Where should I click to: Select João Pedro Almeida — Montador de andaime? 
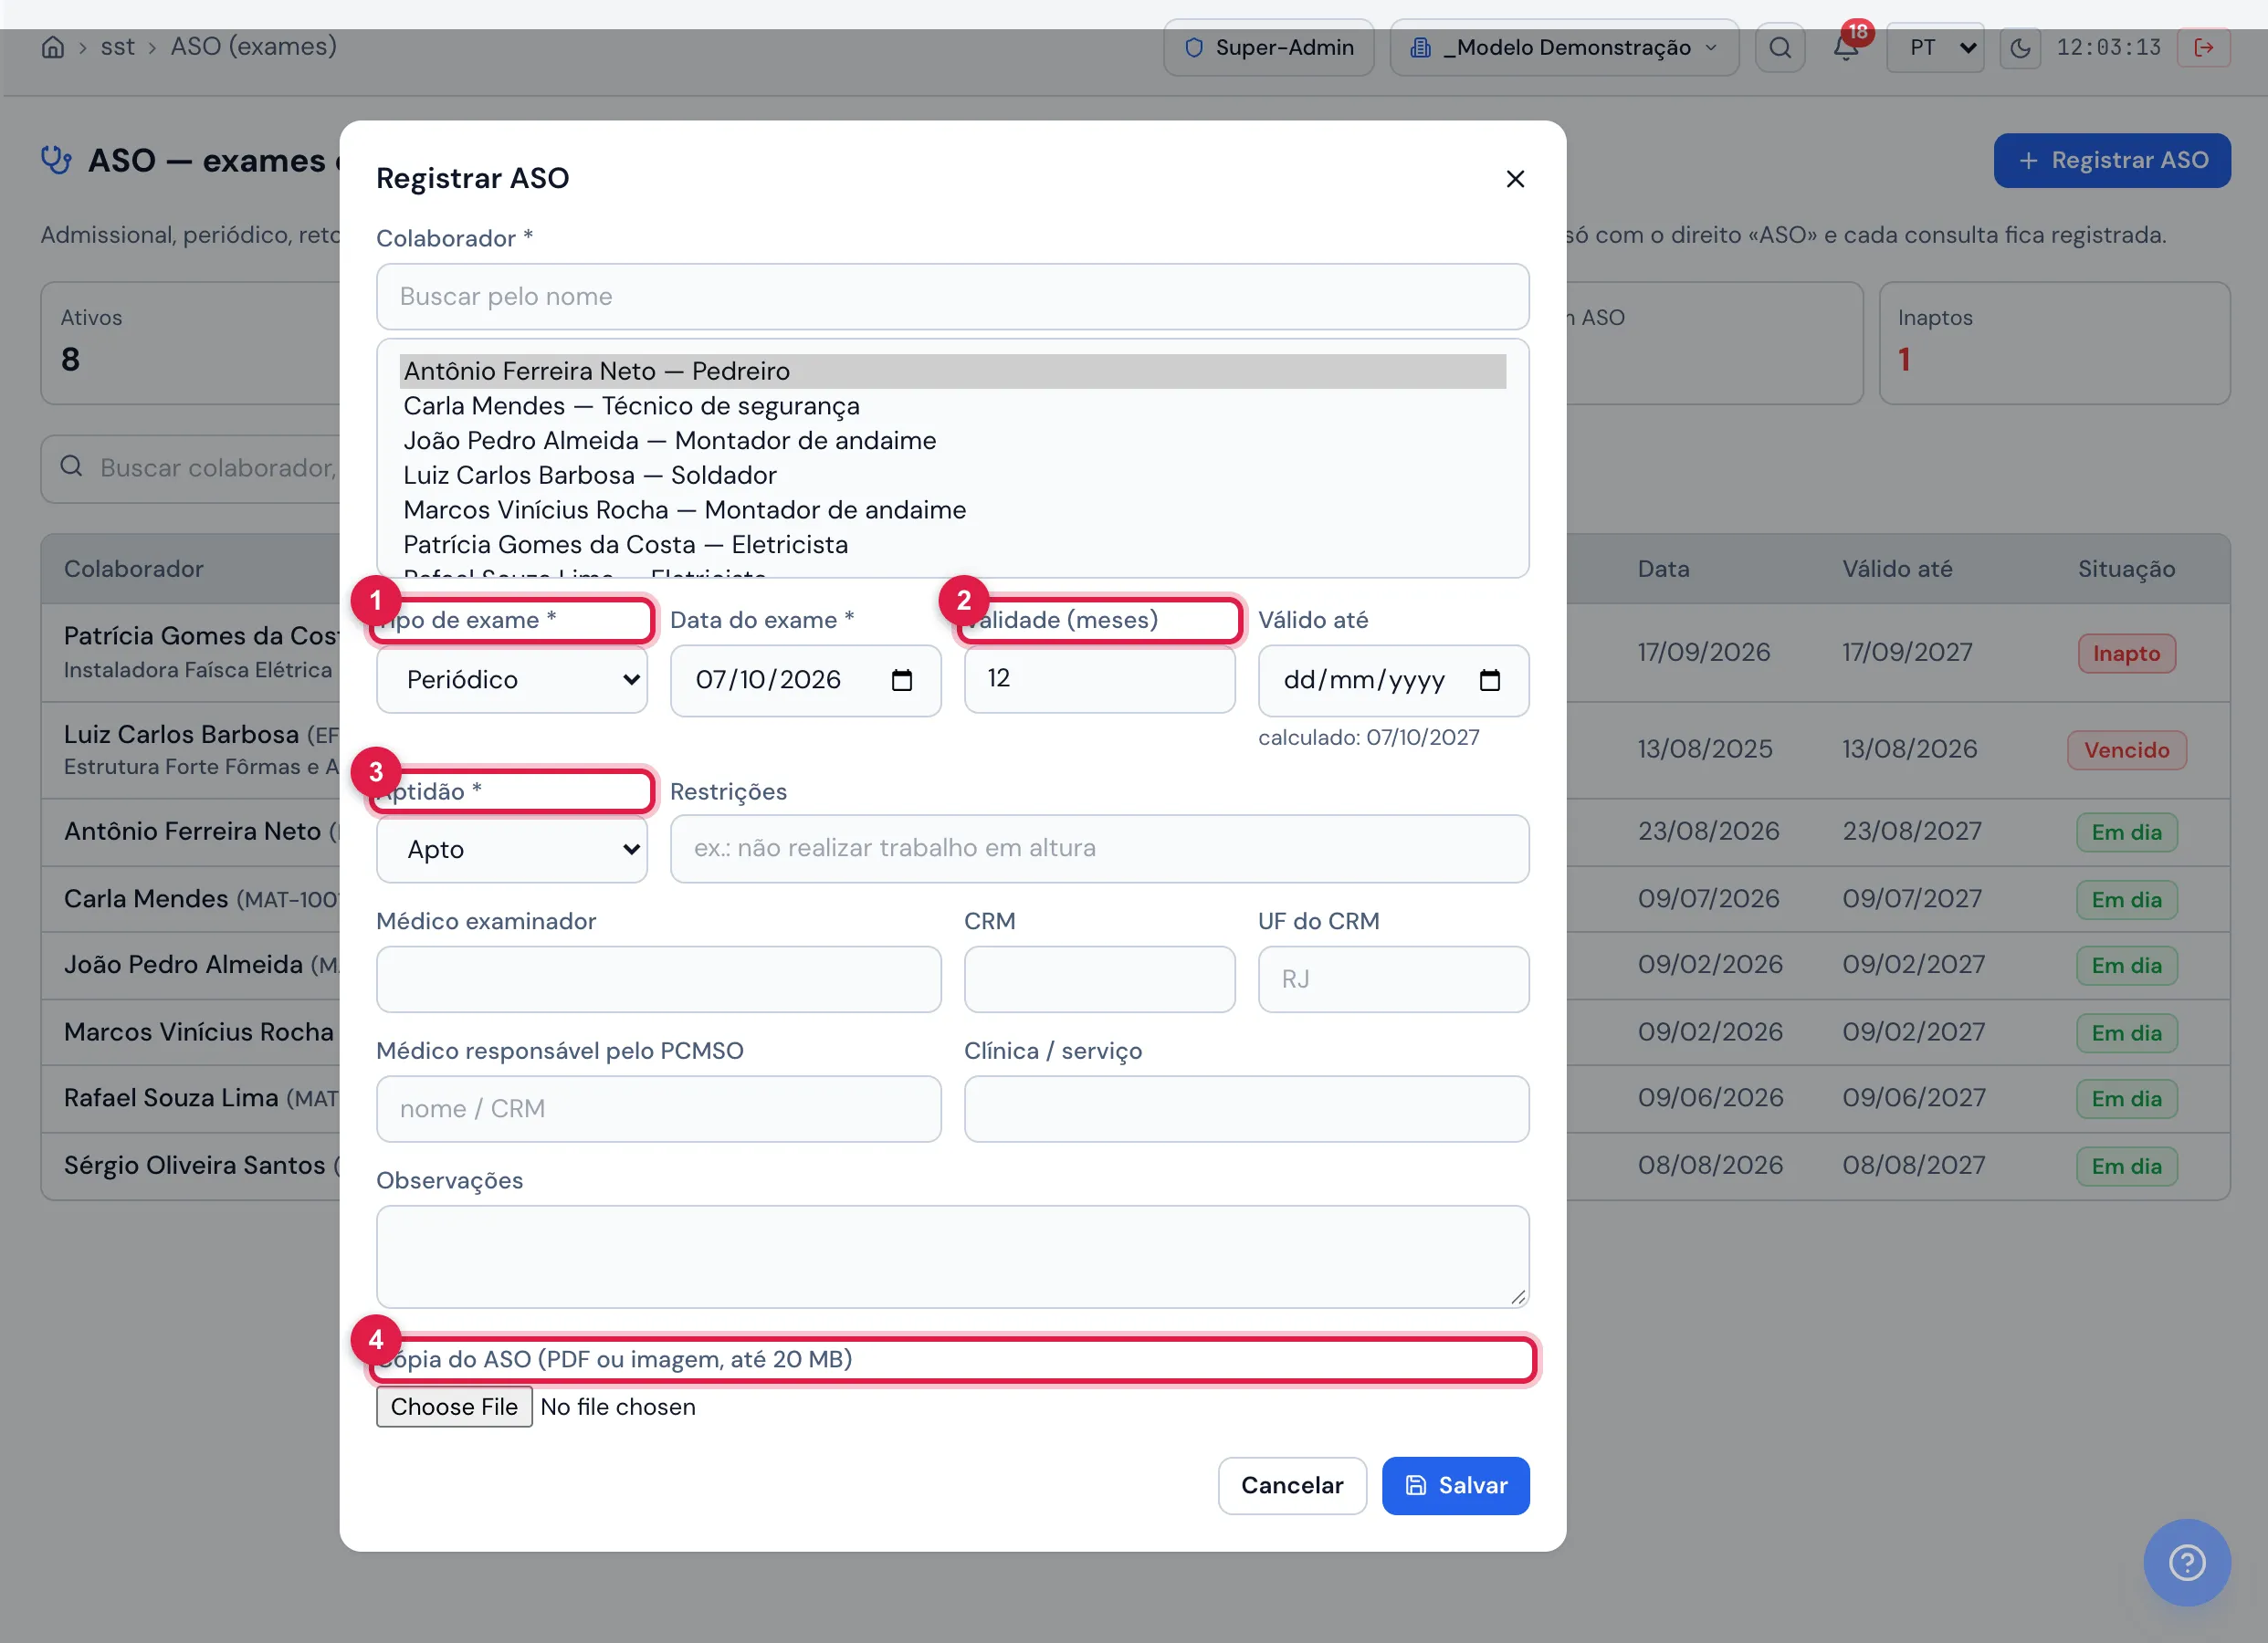coord(952,440)
